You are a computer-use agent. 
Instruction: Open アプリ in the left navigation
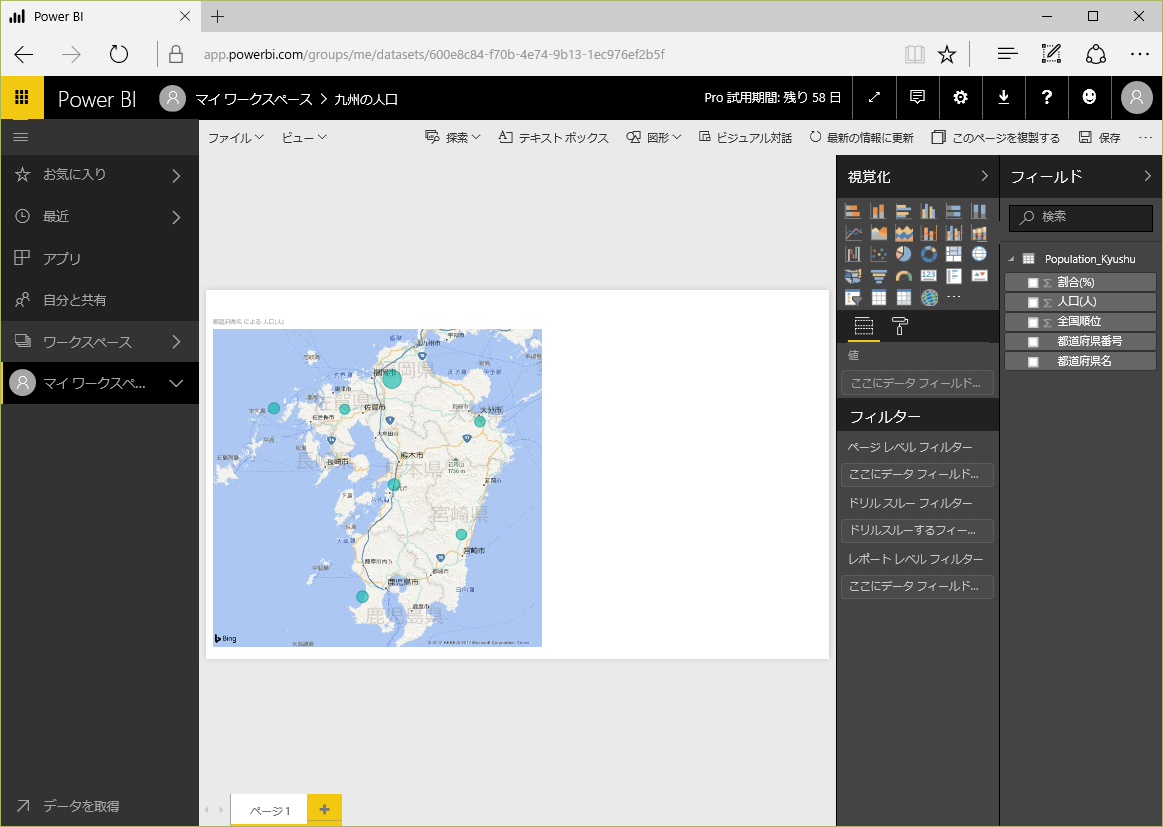62,258
